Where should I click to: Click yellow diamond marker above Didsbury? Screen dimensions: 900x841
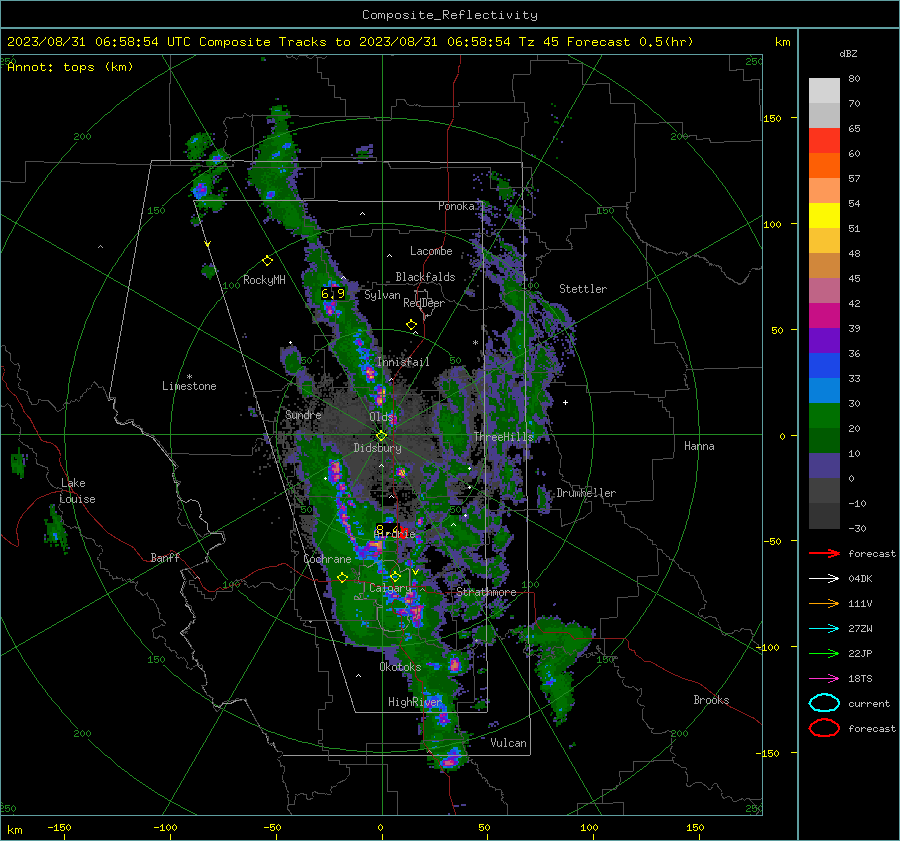click(381, 436)
